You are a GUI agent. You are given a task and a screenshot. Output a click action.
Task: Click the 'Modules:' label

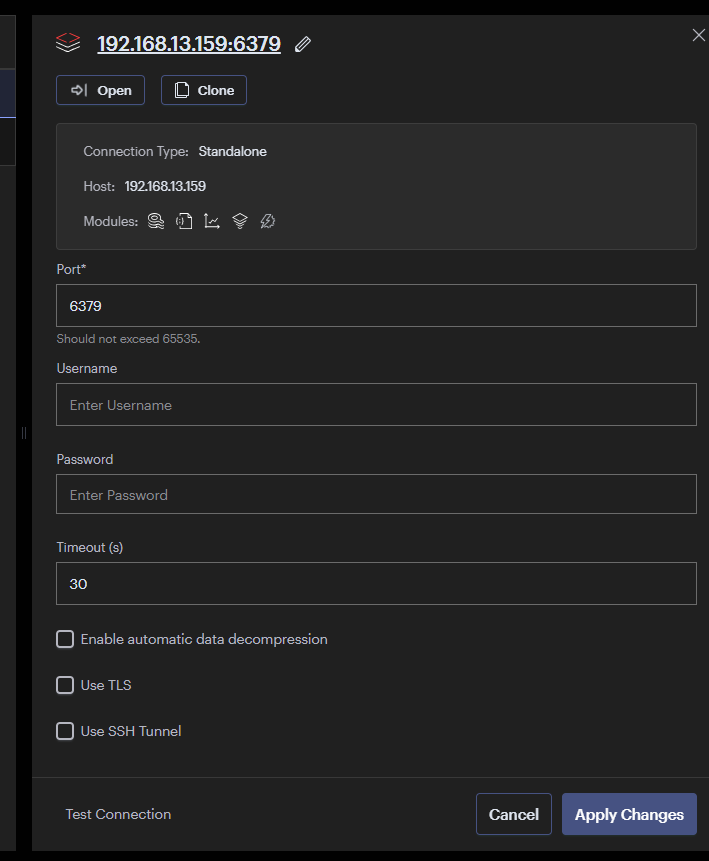(x=110, y=221)
